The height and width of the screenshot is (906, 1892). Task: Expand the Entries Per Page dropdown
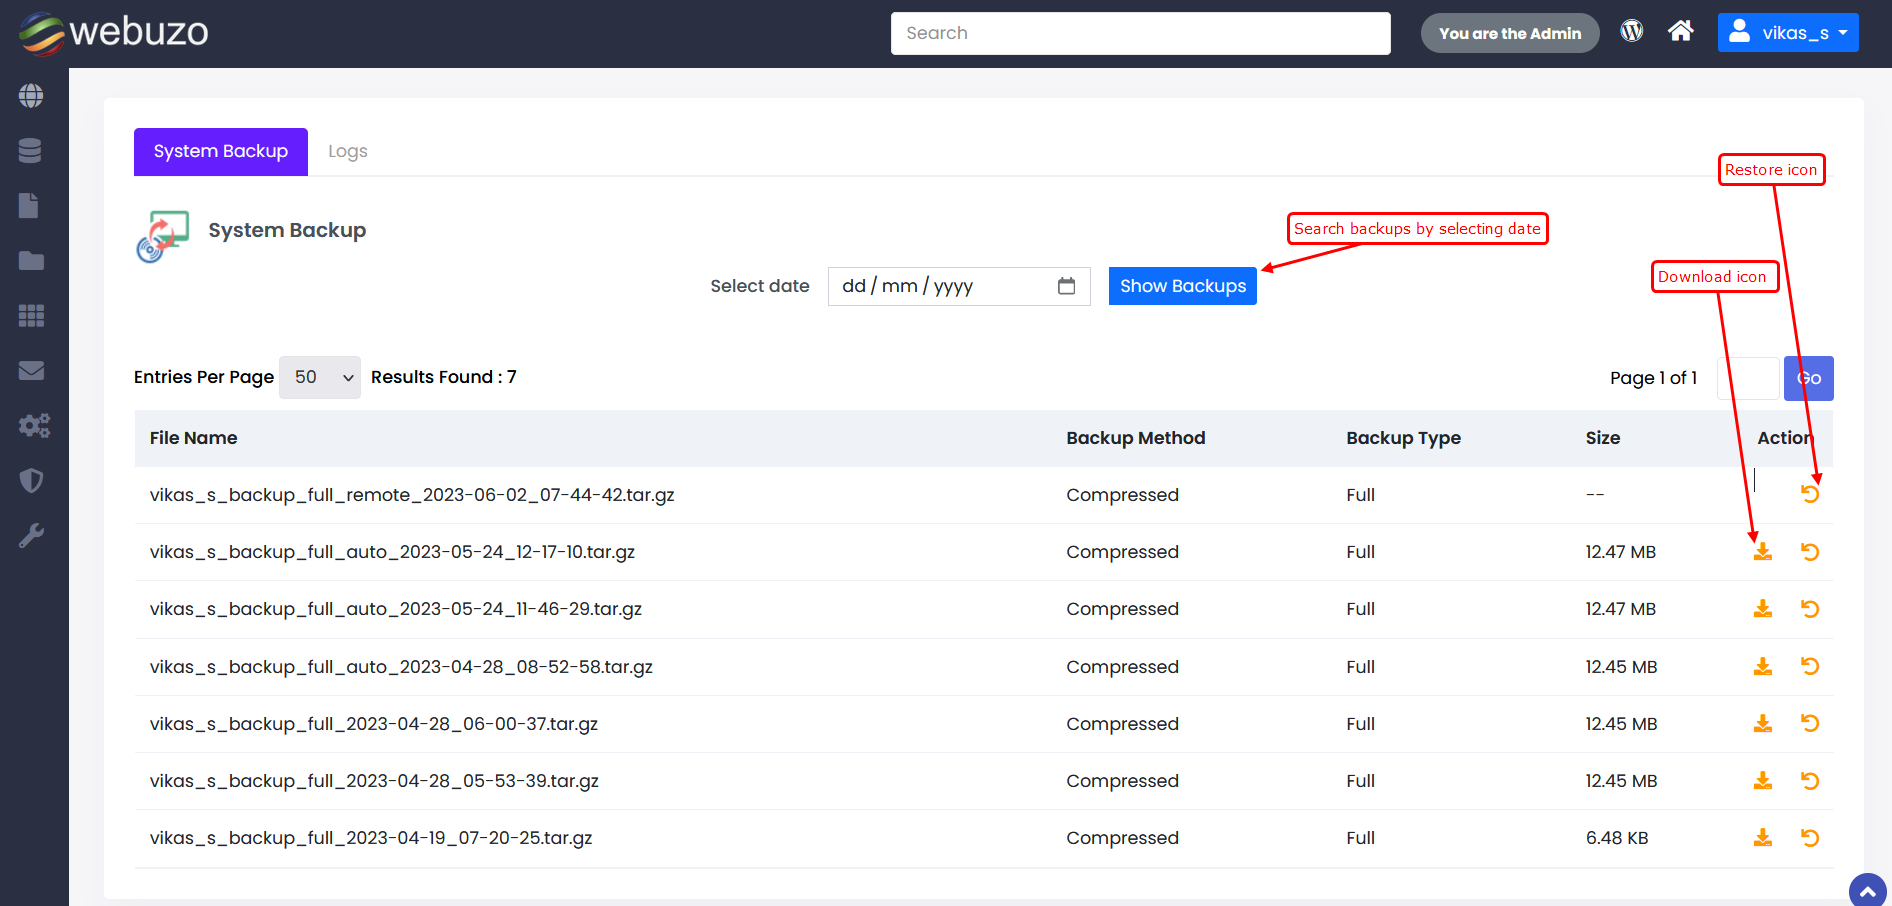tap(320, 378)
